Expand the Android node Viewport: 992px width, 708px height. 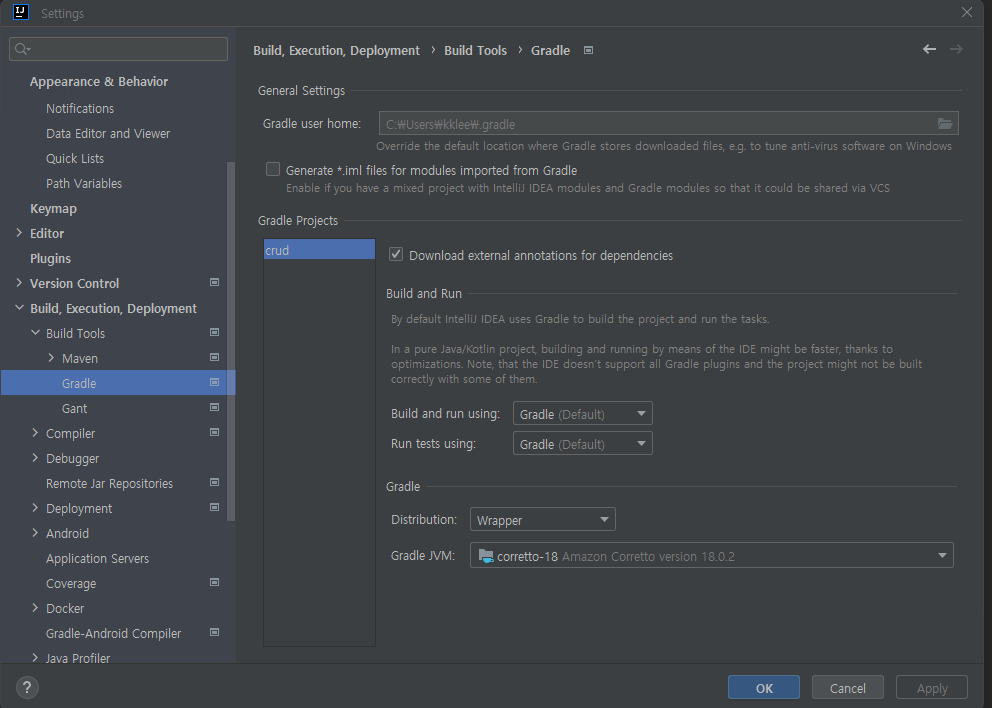tap(35, 533)
